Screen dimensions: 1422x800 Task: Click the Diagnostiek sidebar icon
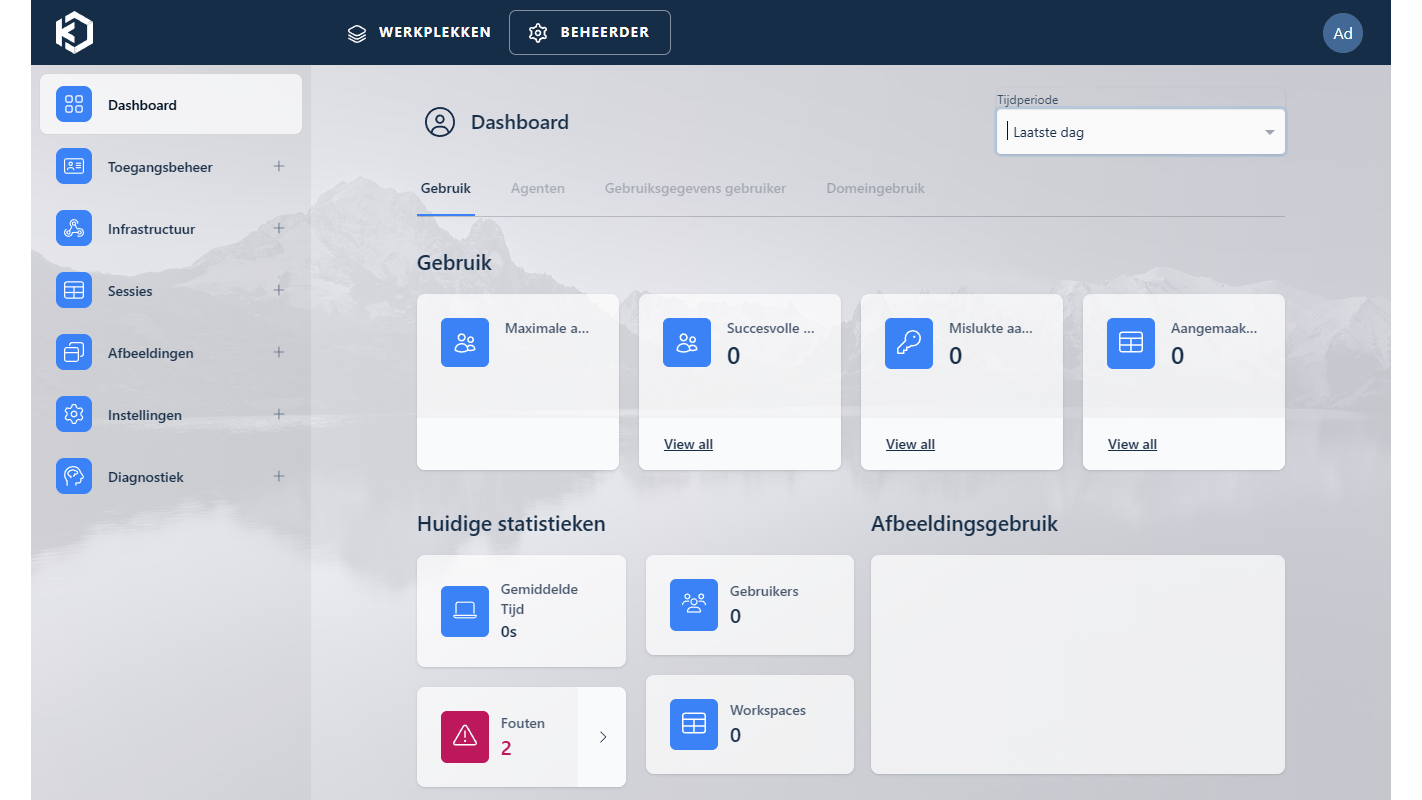[x=73, y=476]
